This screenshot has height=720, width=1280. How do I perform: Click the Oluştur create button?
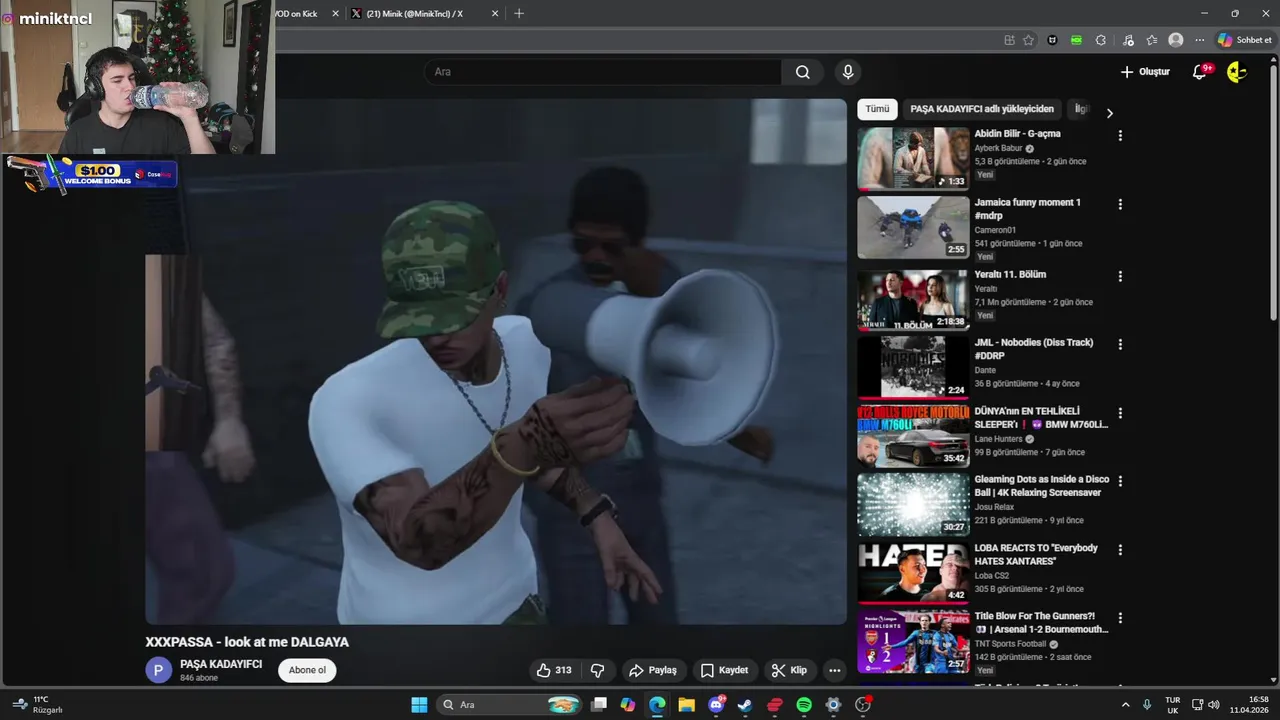point(1144,72)
